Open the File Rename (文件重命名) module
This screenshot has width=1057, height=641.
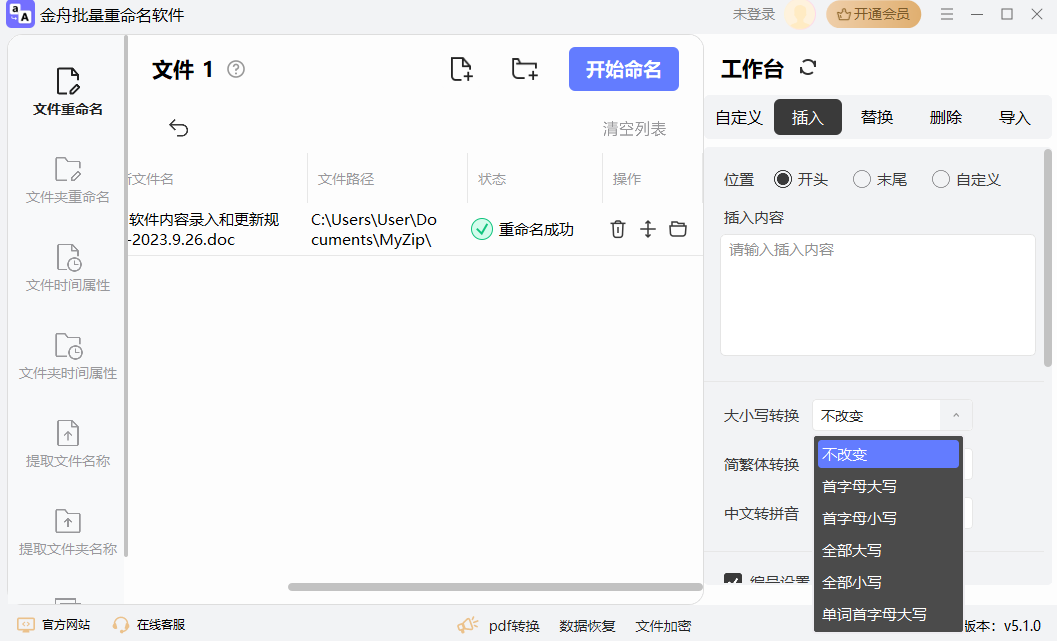click(67, 91)
